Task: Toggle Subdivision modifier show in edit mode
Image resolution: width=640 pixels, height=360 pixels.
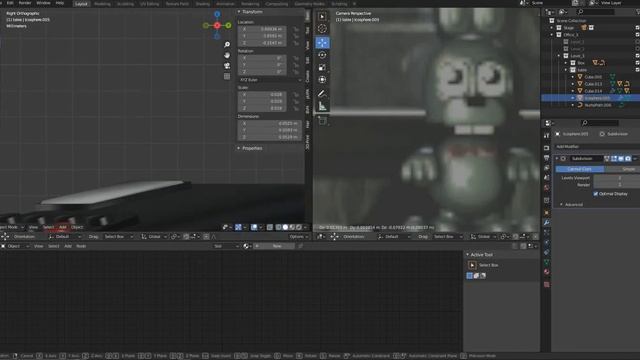Action: click(x=614, y=158)
